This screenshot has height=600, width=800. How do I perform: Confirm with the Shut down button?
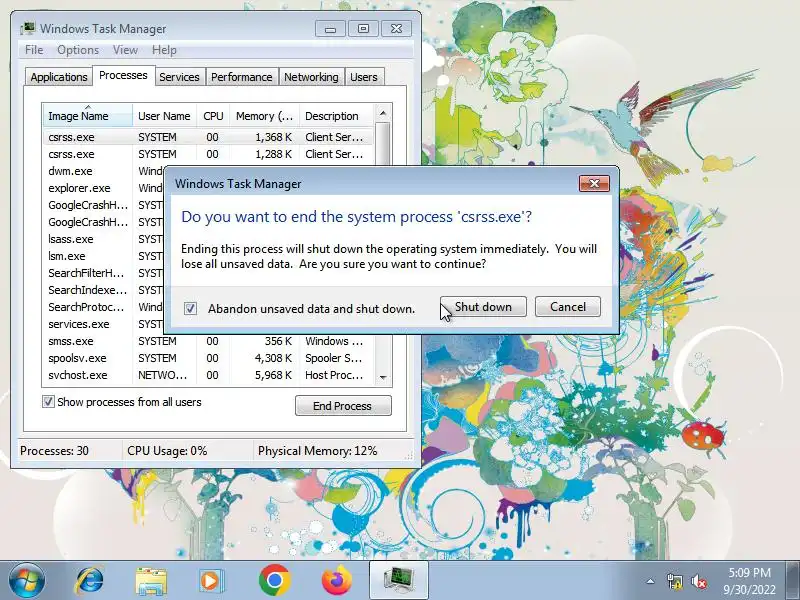point(483,307)
